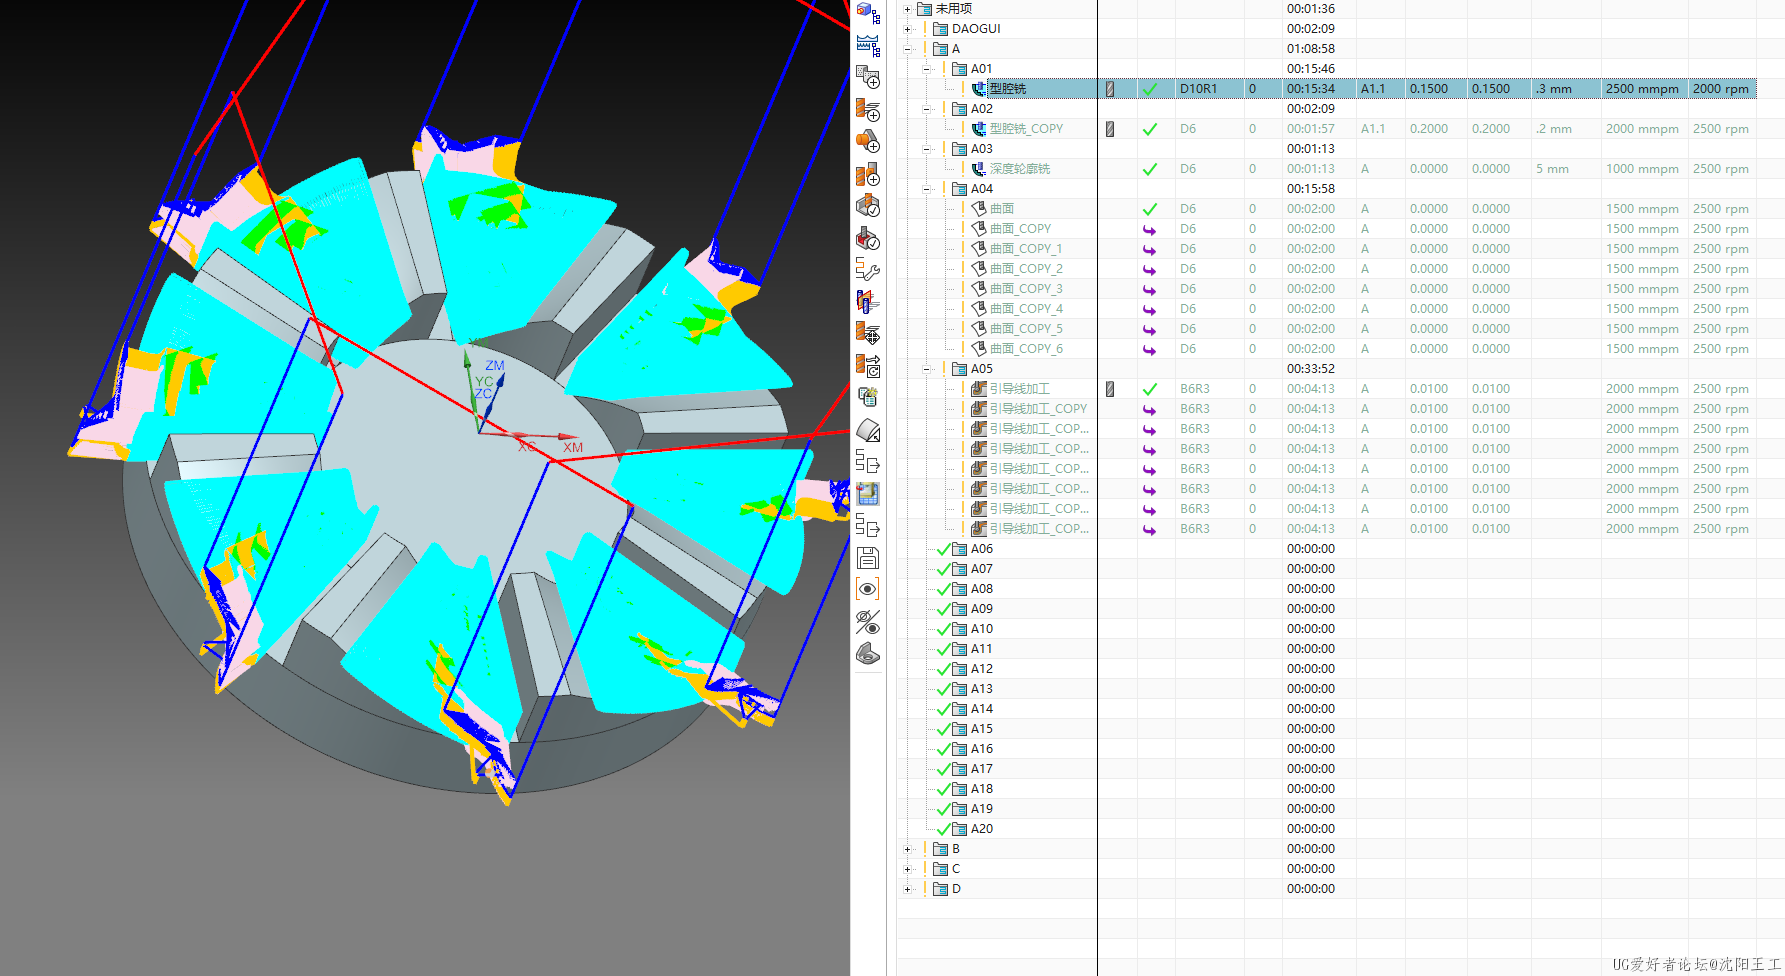Expand the 未用项 tree node

(x=907, y=9)
